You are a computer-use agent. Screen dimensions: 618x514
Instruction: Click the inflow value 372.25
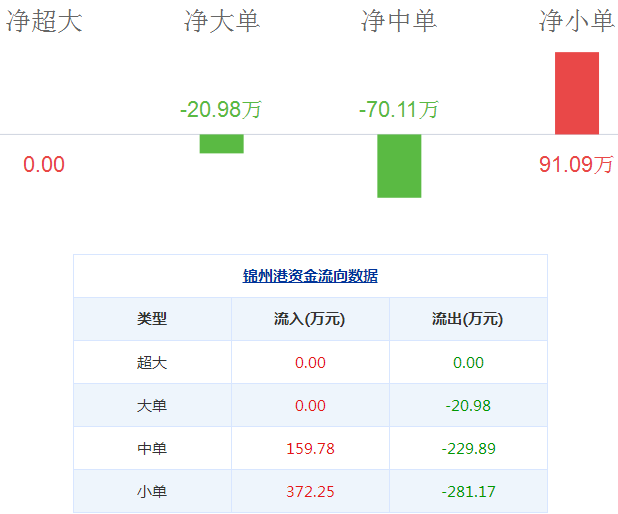point(311,492)
